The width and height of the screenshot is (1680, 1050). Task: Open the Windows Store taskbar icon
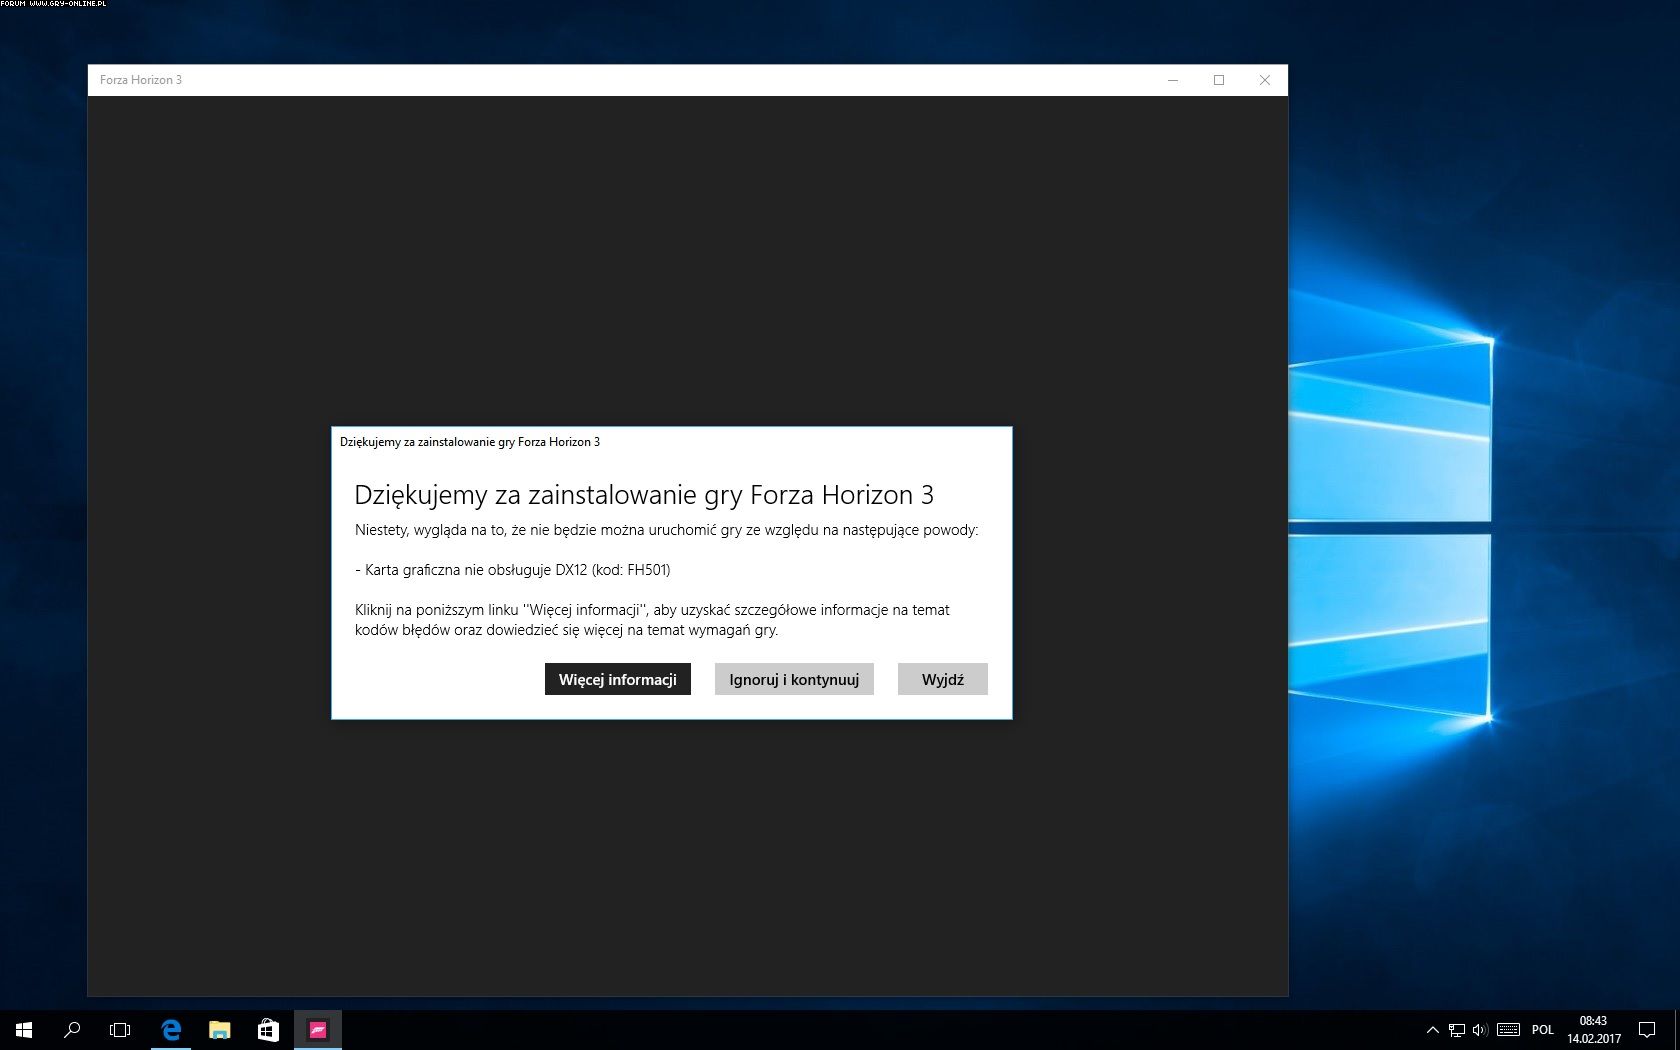(268, 1030)
